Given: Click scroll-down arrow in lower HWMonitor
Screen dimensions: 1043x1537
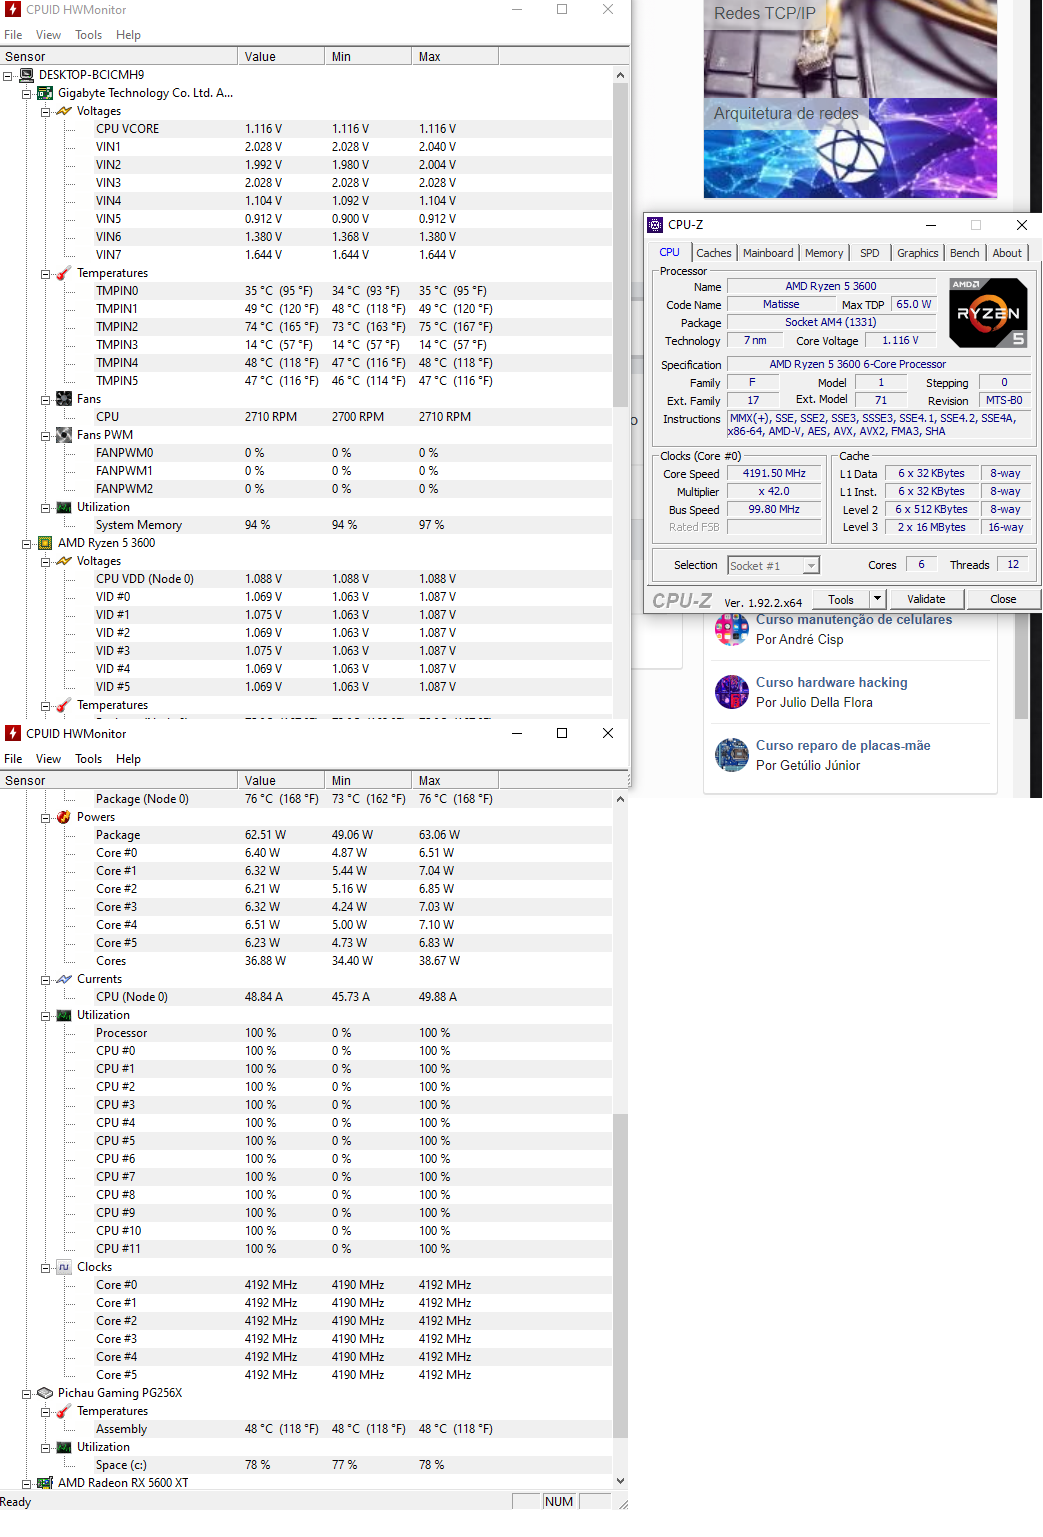Looking at the screenshot, I should (x=620, y=1481).
